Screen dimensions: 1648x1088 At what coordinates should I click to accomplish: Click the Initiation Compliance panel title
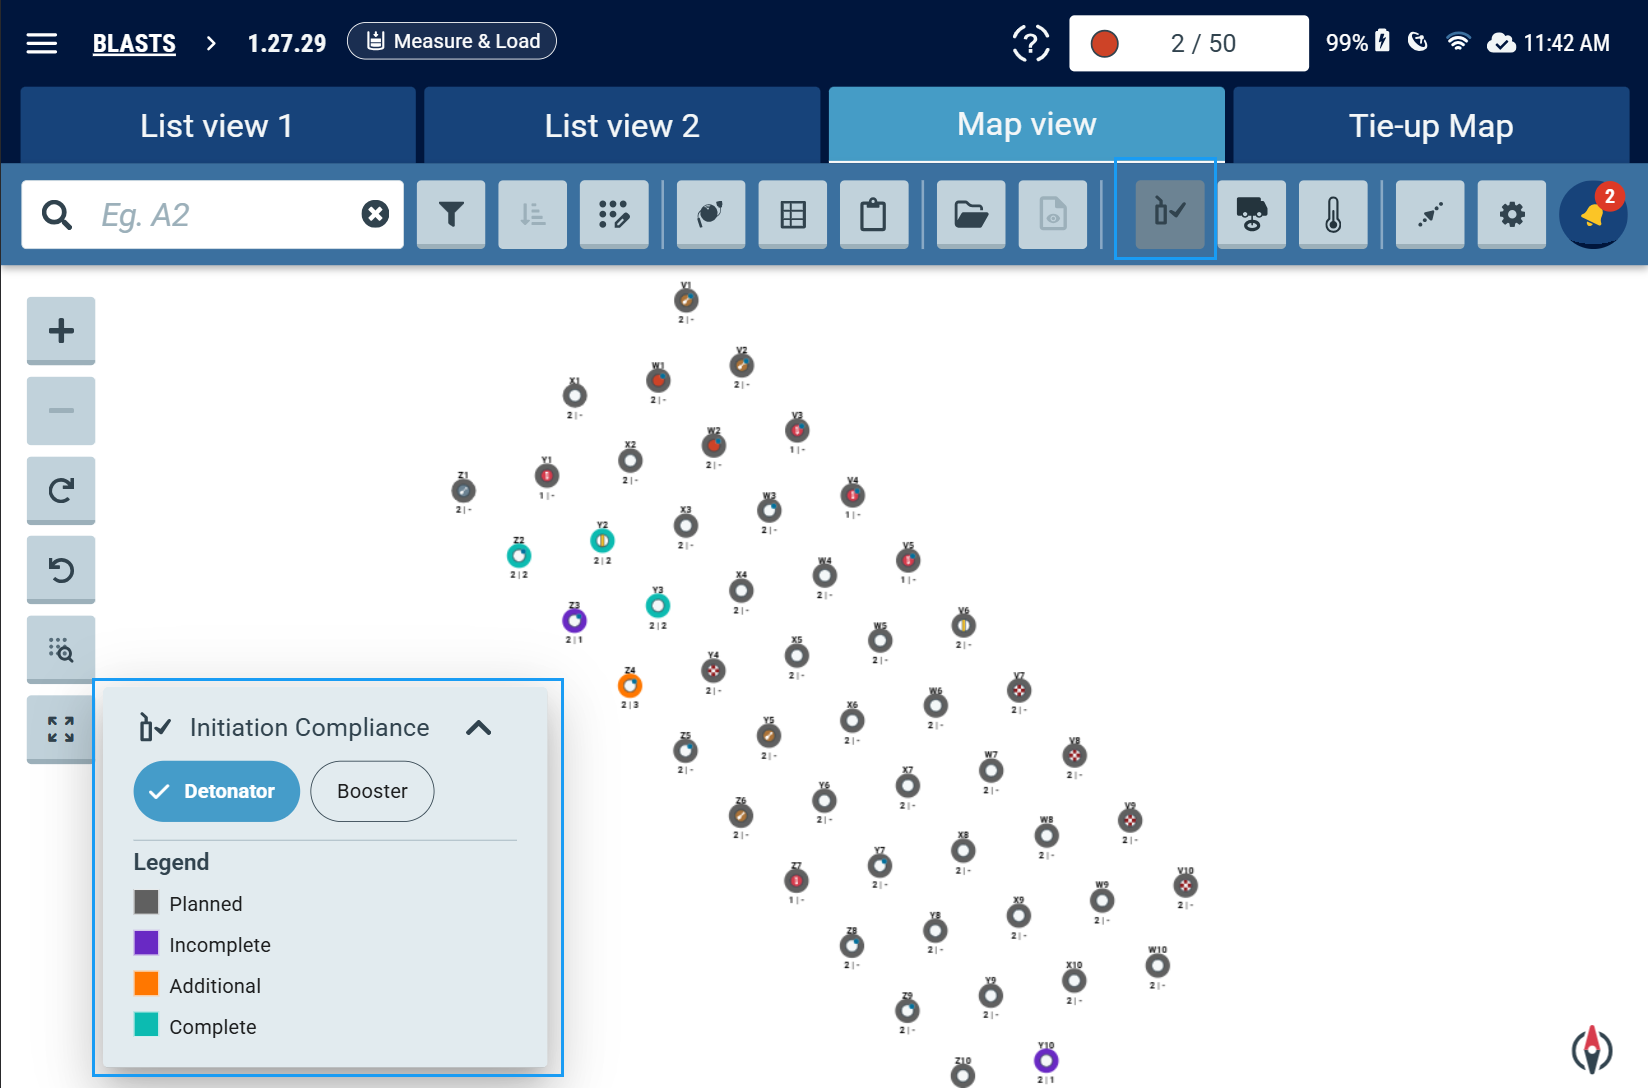(310, 728)
